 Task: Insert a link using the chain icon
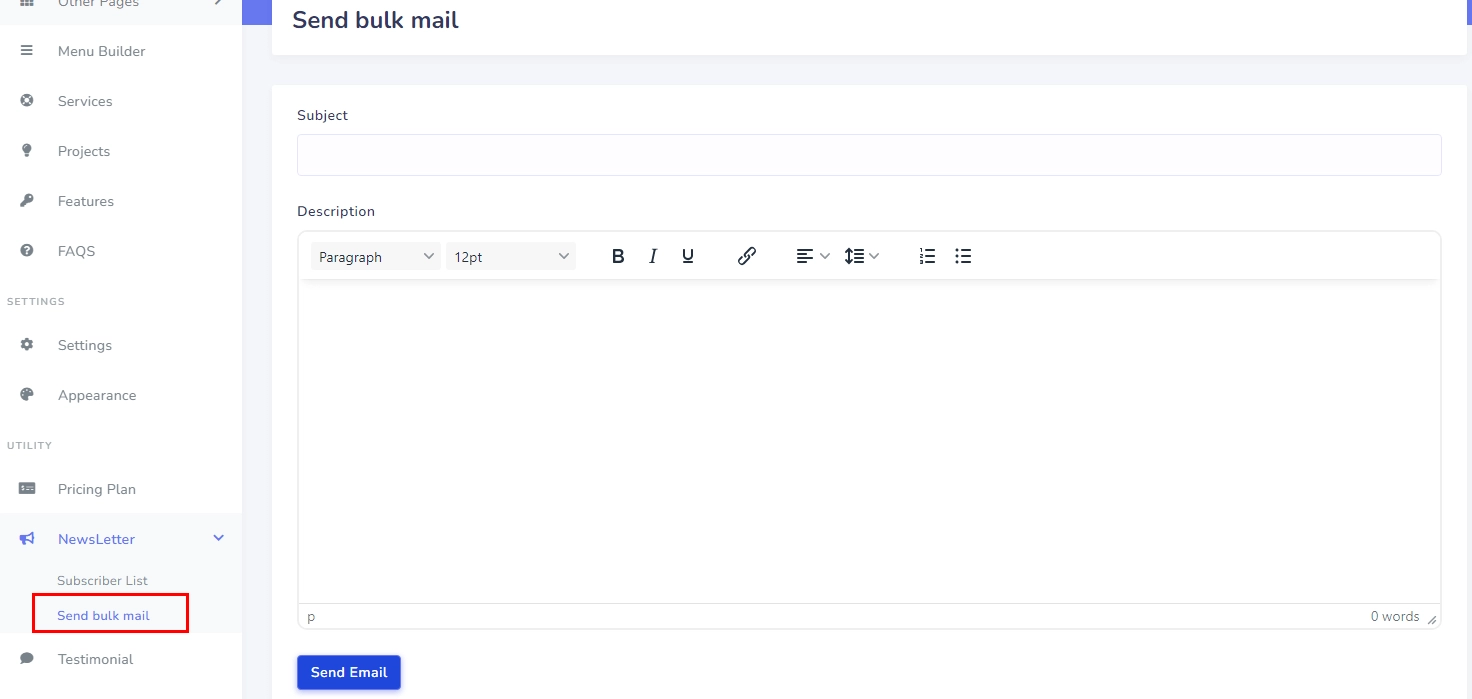coord(746,257)
